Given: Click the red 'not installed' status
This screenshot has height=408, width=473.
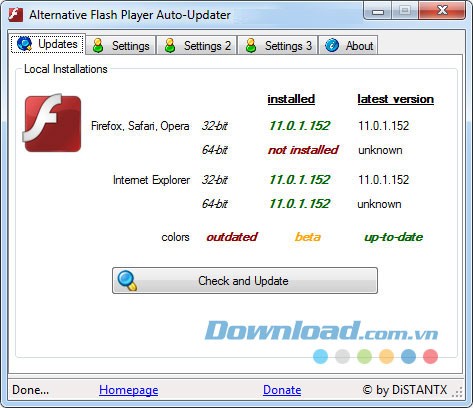Looking at the screenshot, I should [x=303, y=150].
